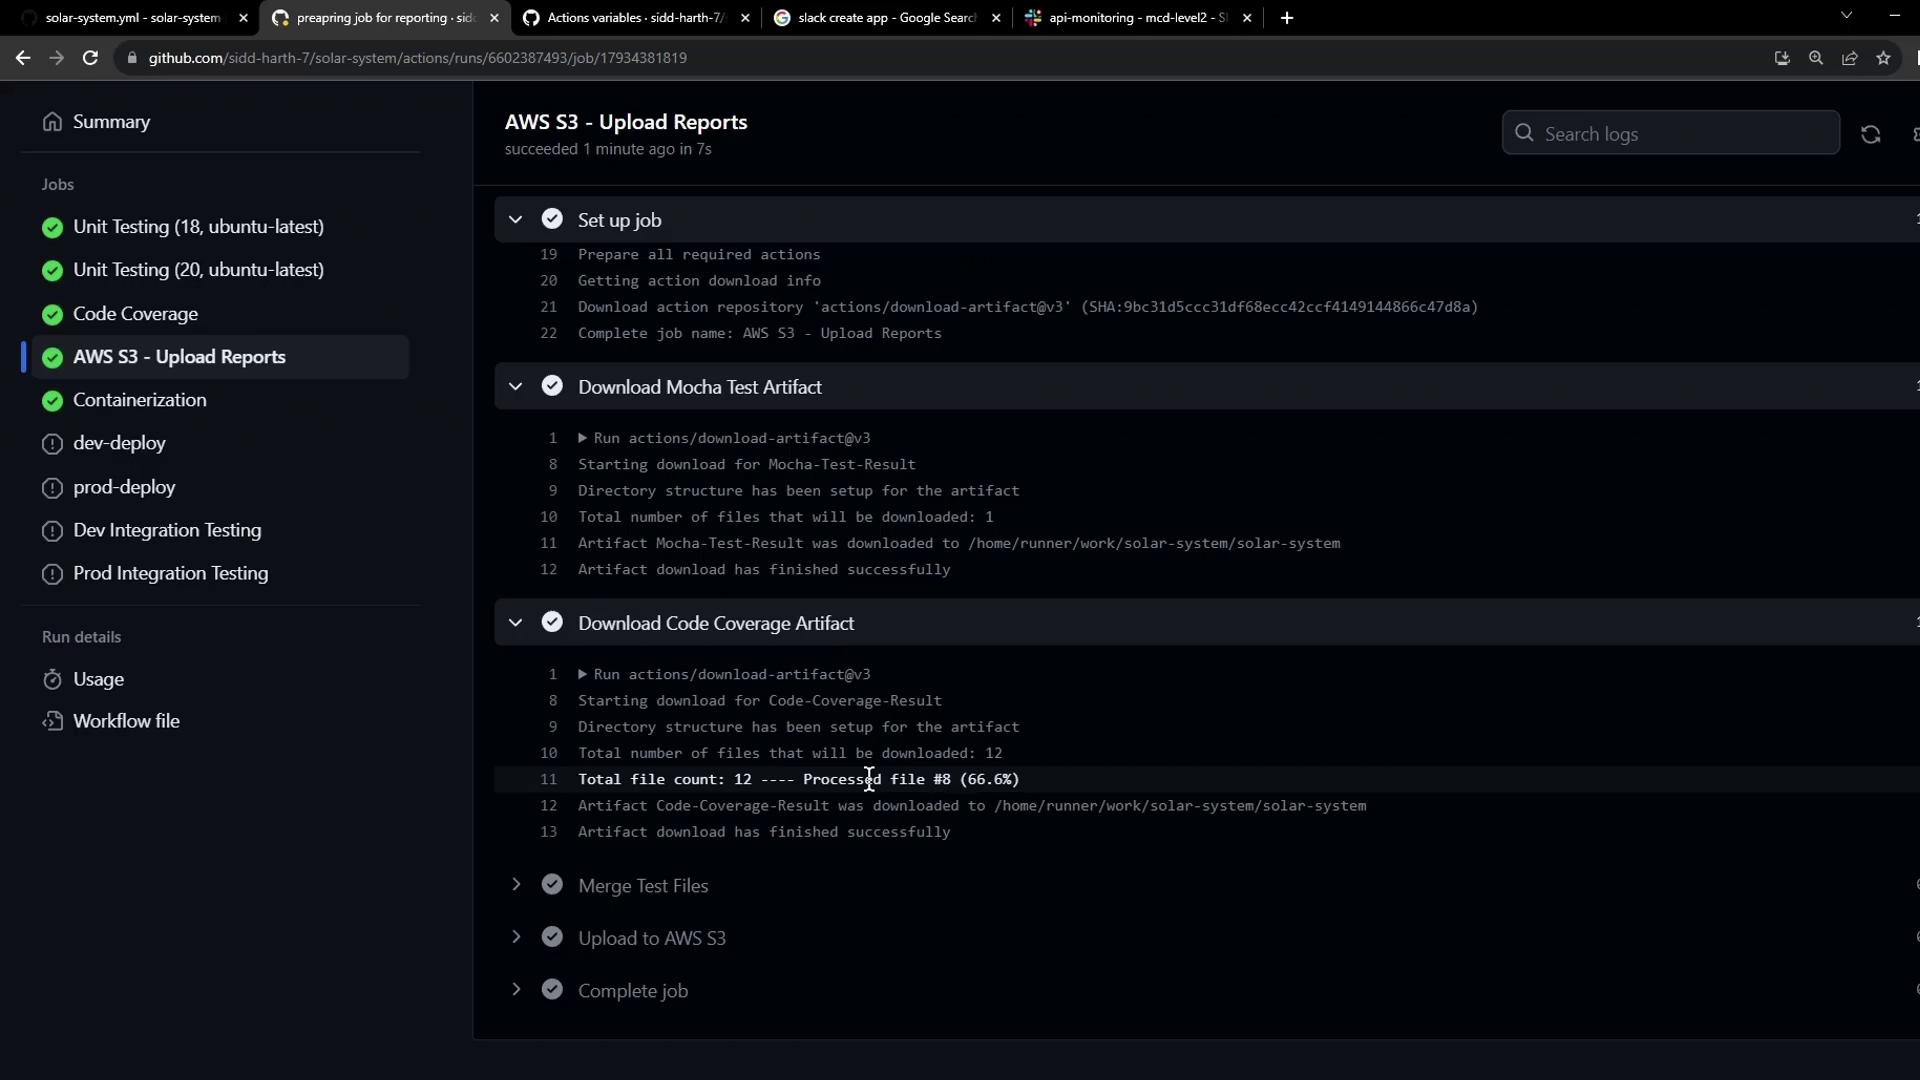
Task: Click the install app icon in address bar
Action: [1782, 58]
